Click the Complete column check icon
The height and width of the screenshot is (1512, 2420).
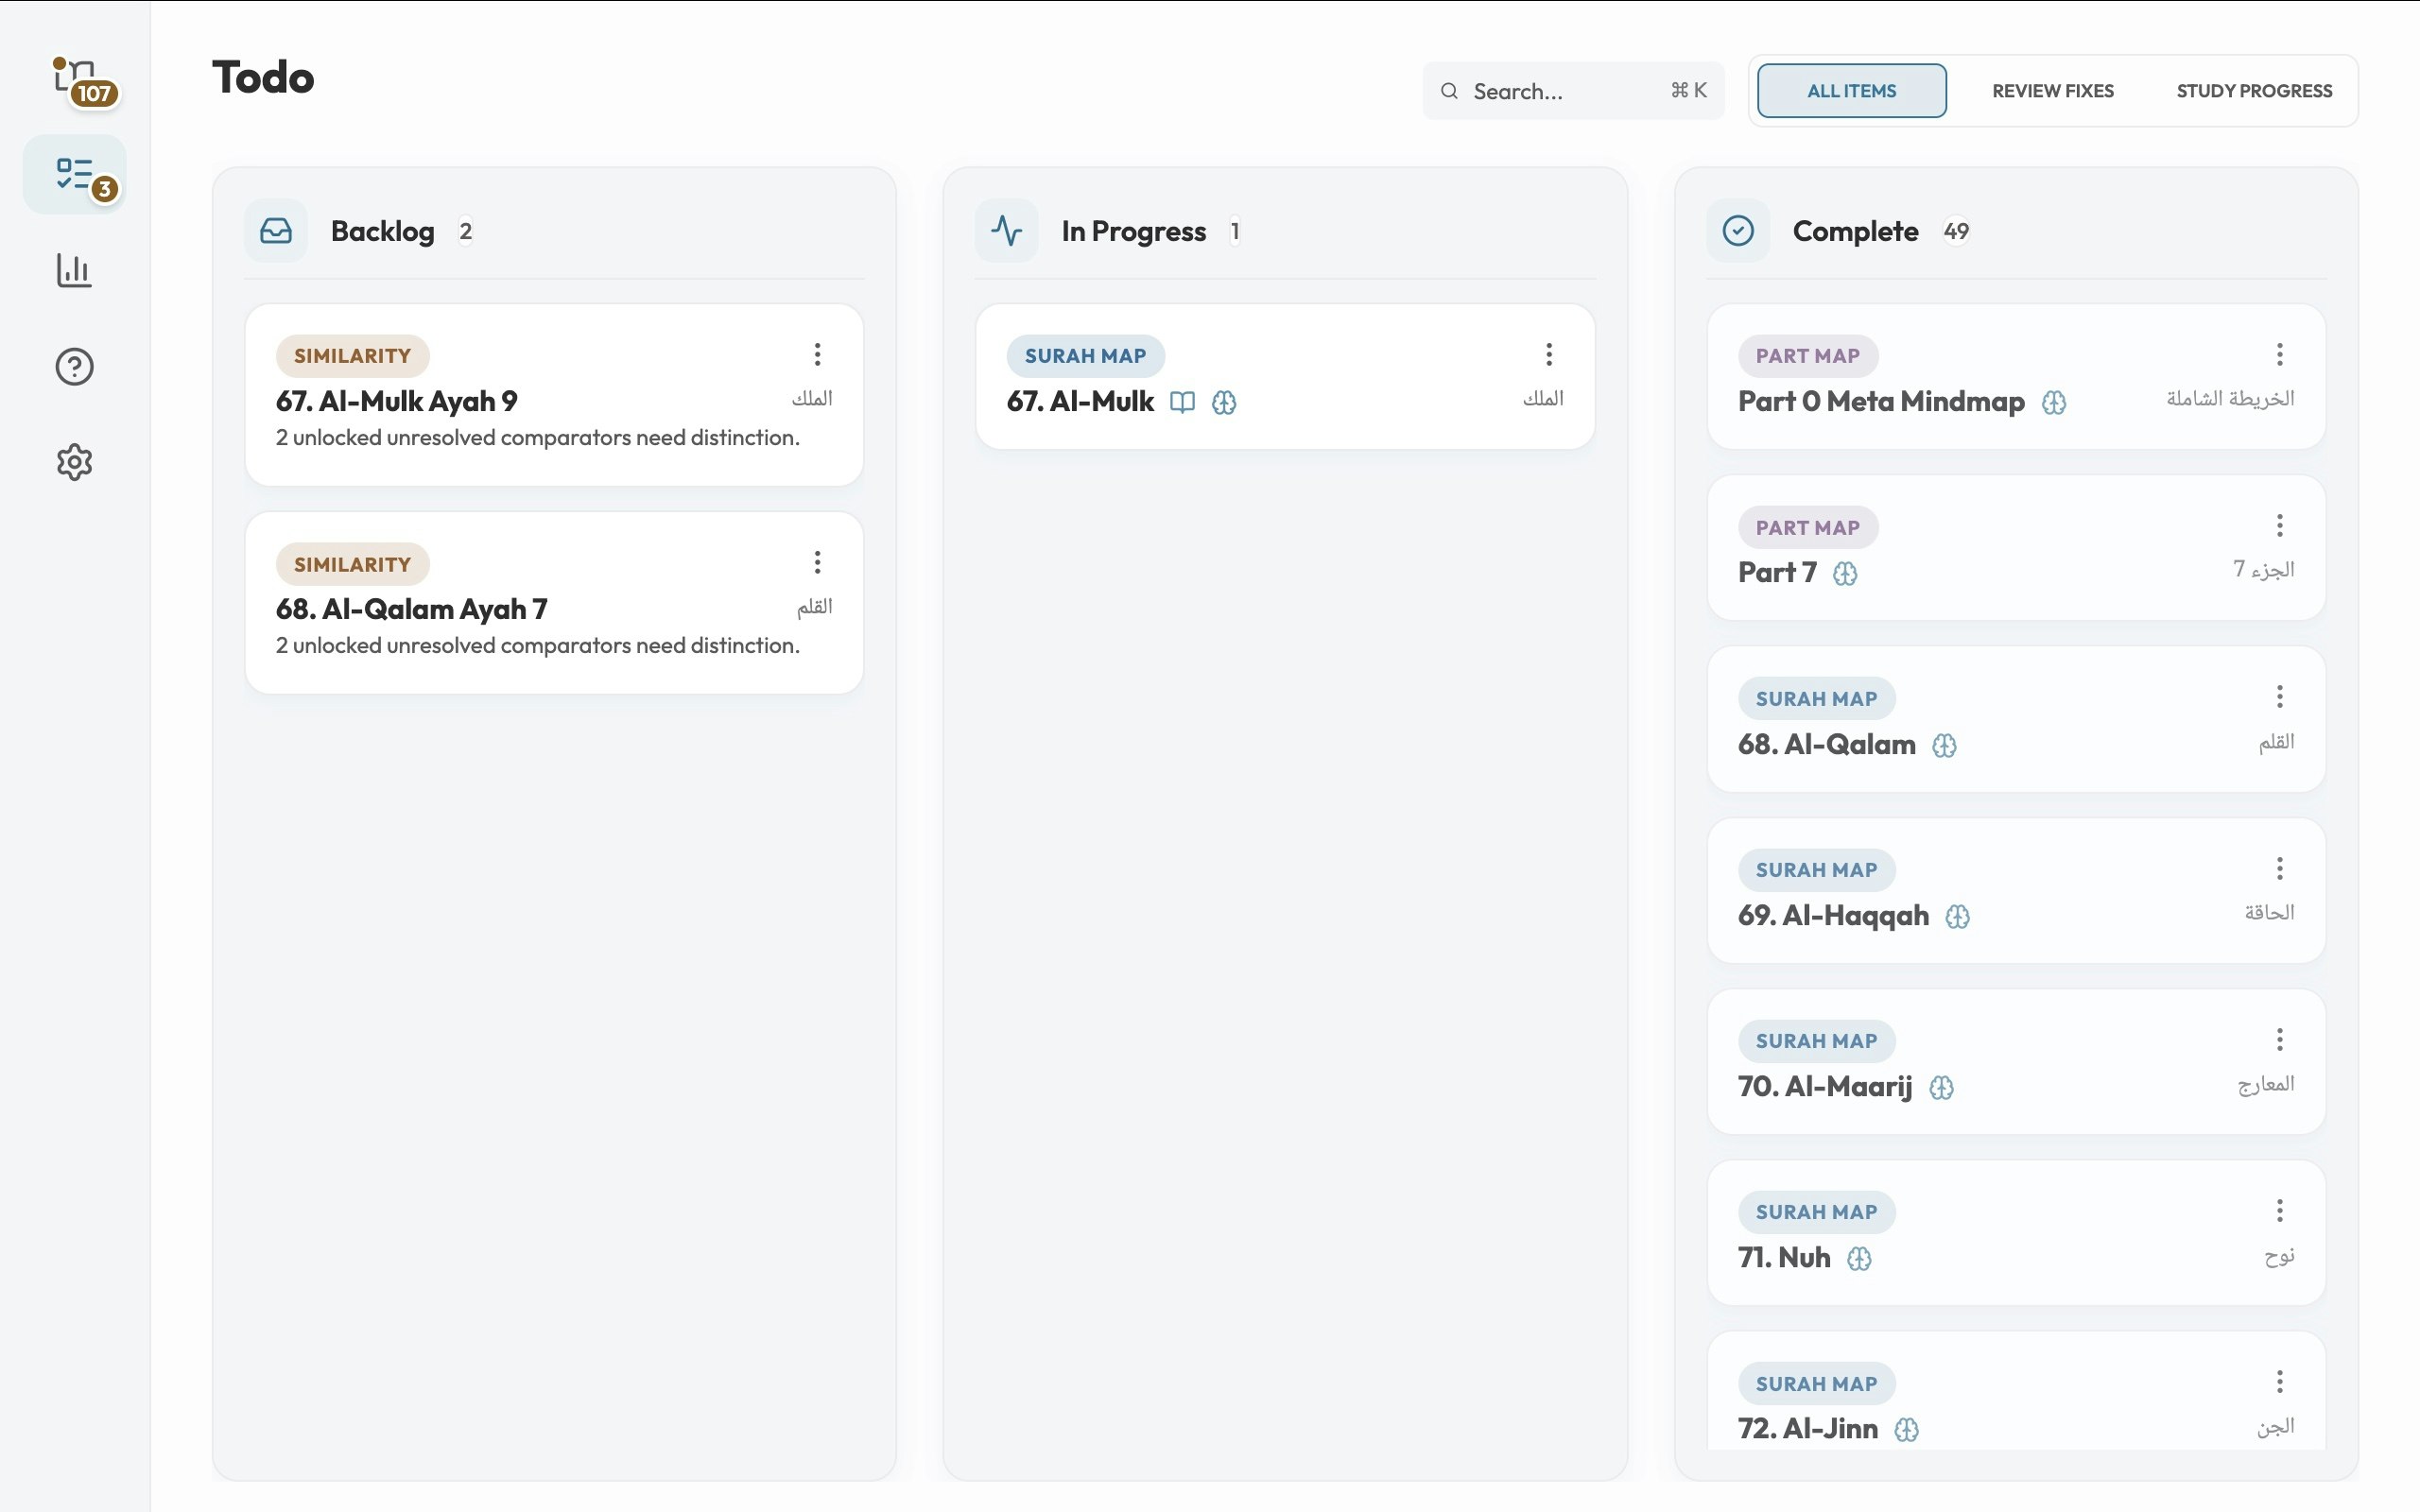coord(1738,231)
